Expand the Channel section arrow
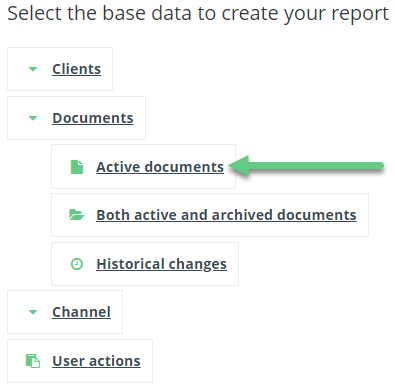This screenshot has height=387, width=395. [x=33, y=312]
